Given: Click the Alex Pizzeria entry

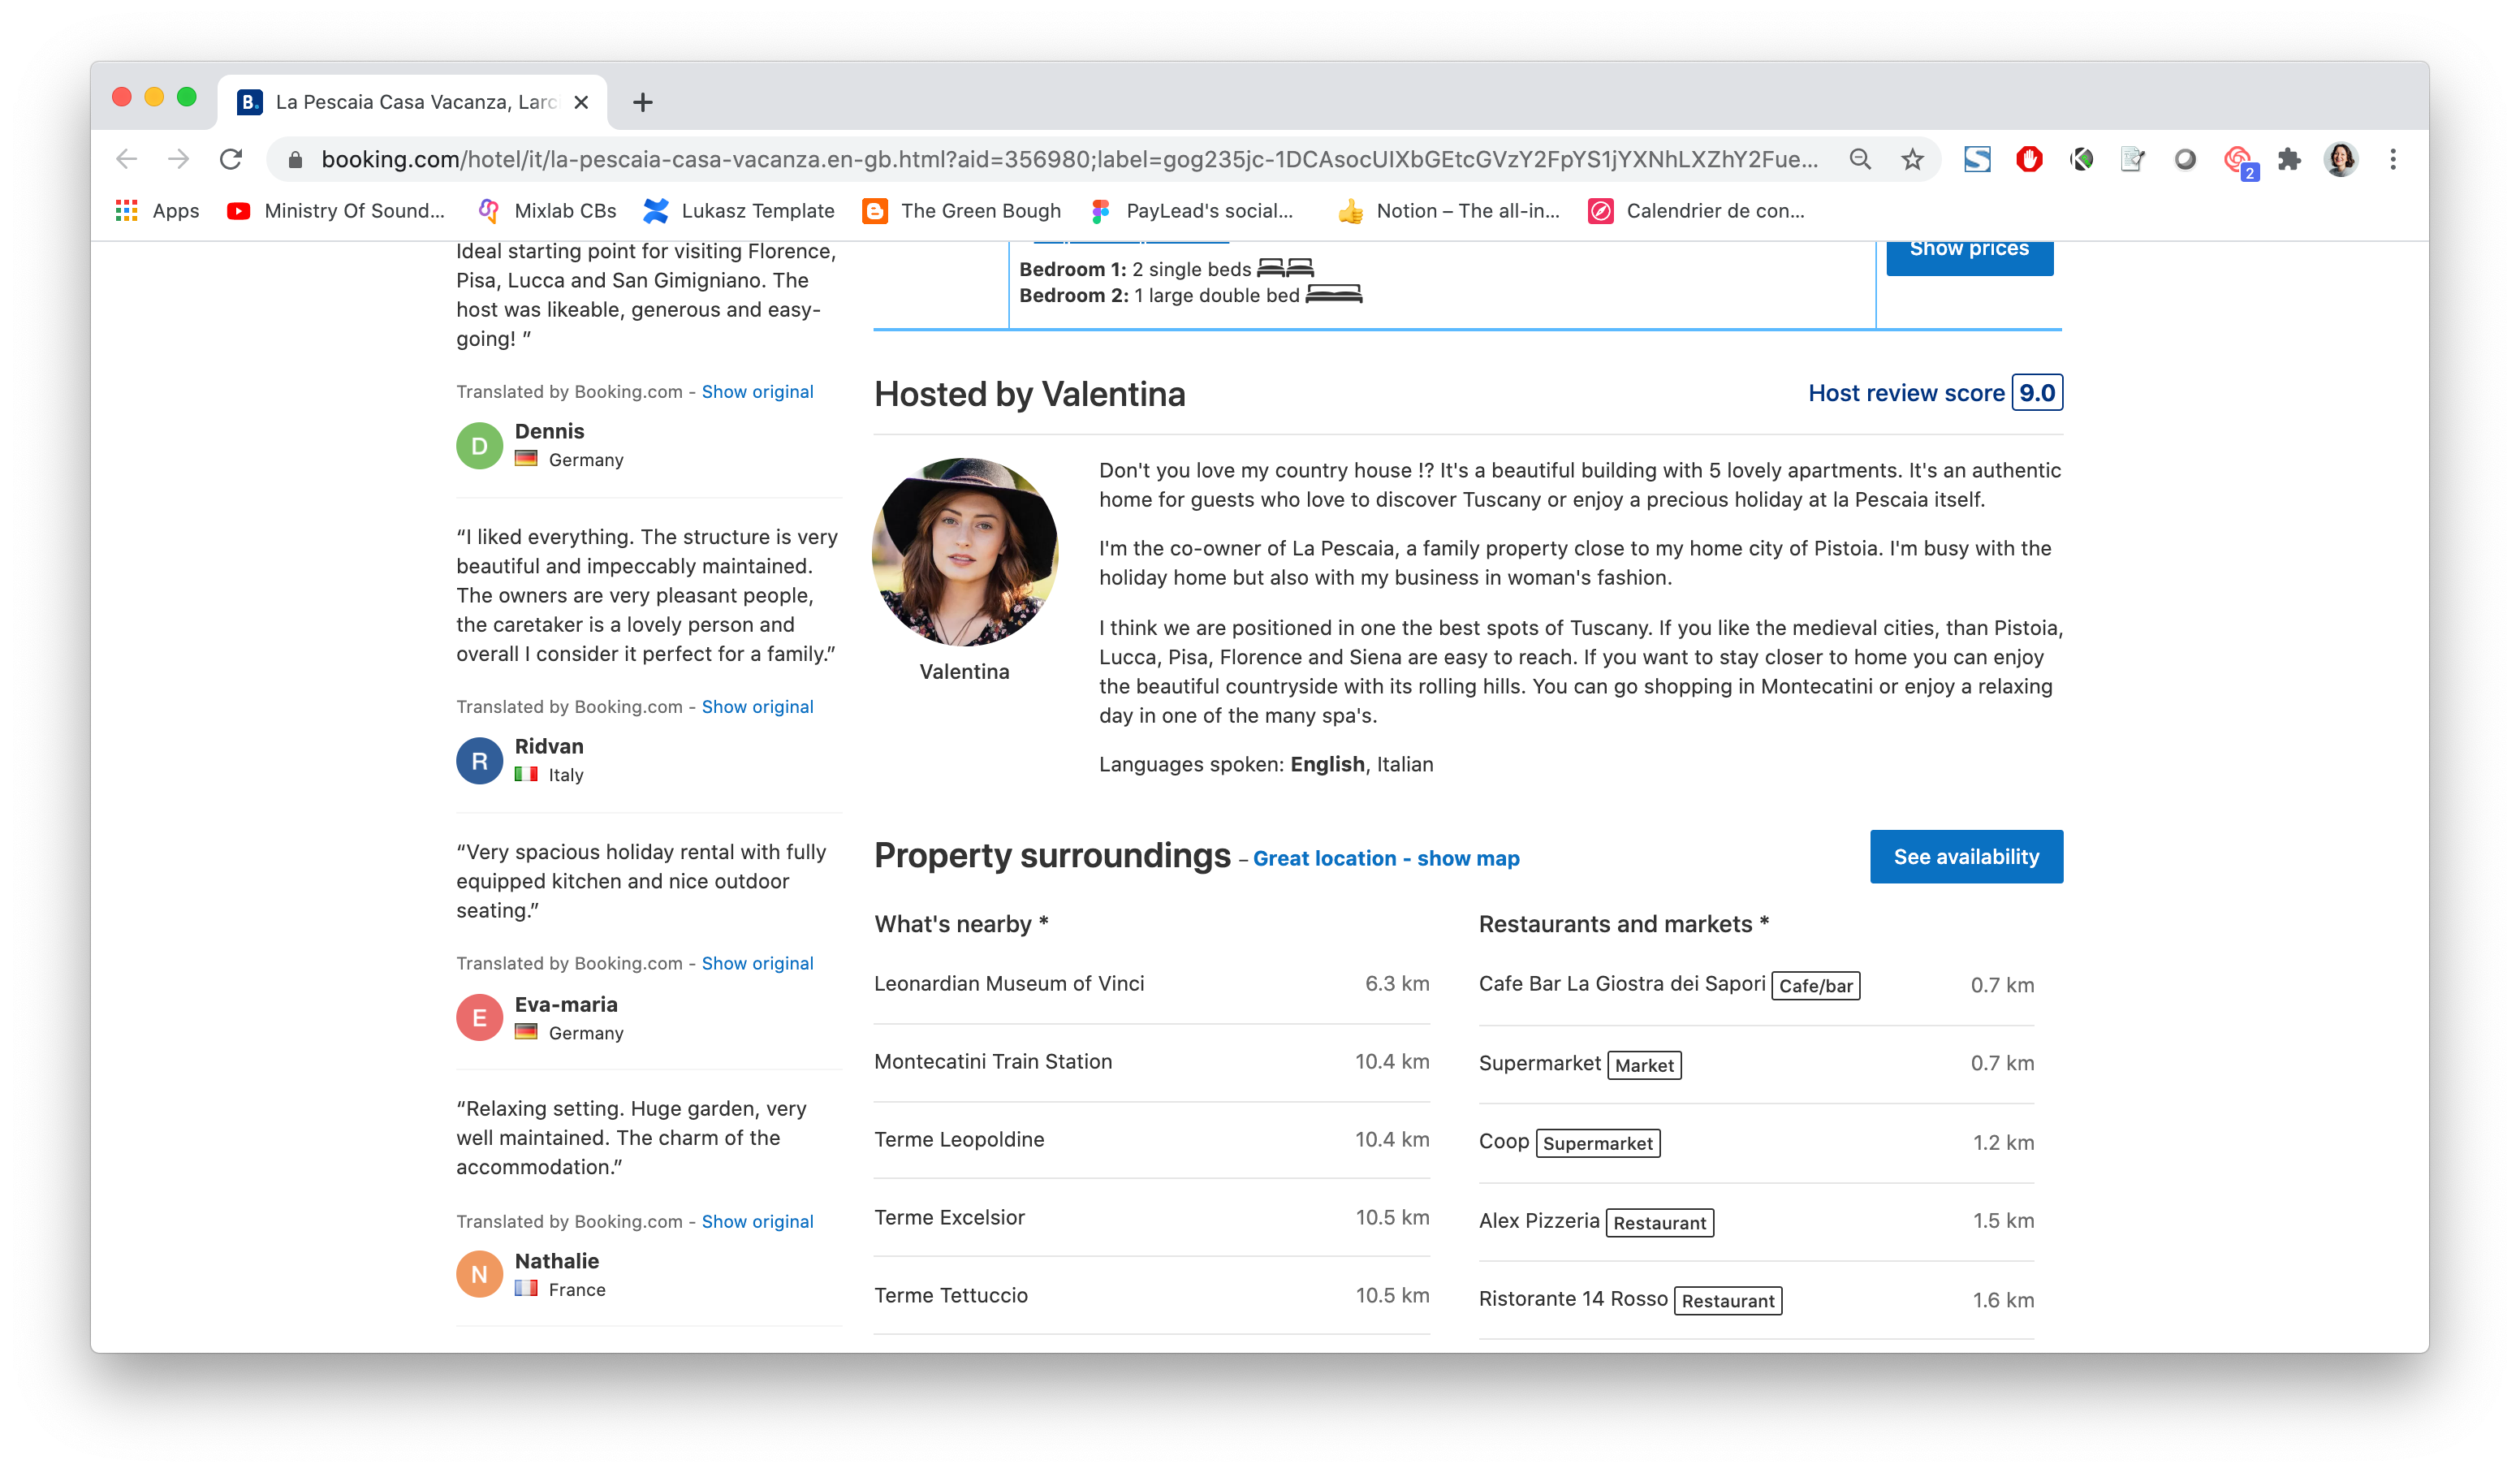Looking at the screenshot, I should tap(1756, 1222).
